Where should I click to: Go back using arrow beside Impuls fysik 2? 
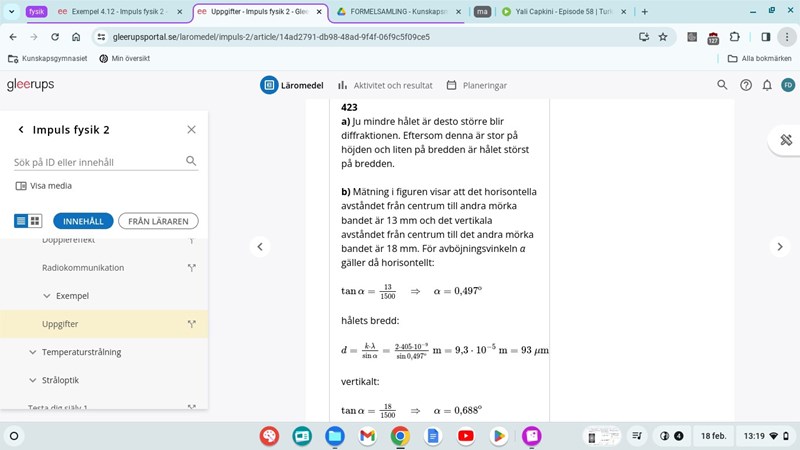tap(21, 130)
